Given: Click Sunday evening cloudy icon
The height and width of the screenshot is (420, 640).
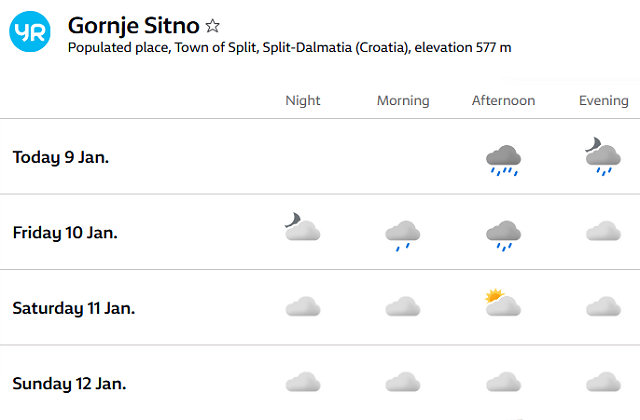Looking at the screenshot, I should 603,382.
